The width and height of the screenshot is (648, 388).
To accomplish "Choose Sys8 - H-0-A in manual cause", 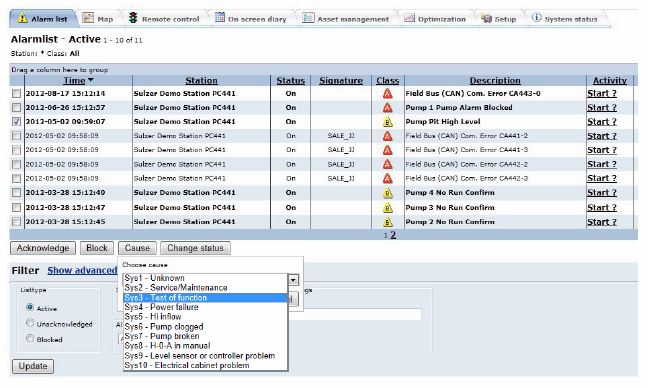I will click(205, 345).
